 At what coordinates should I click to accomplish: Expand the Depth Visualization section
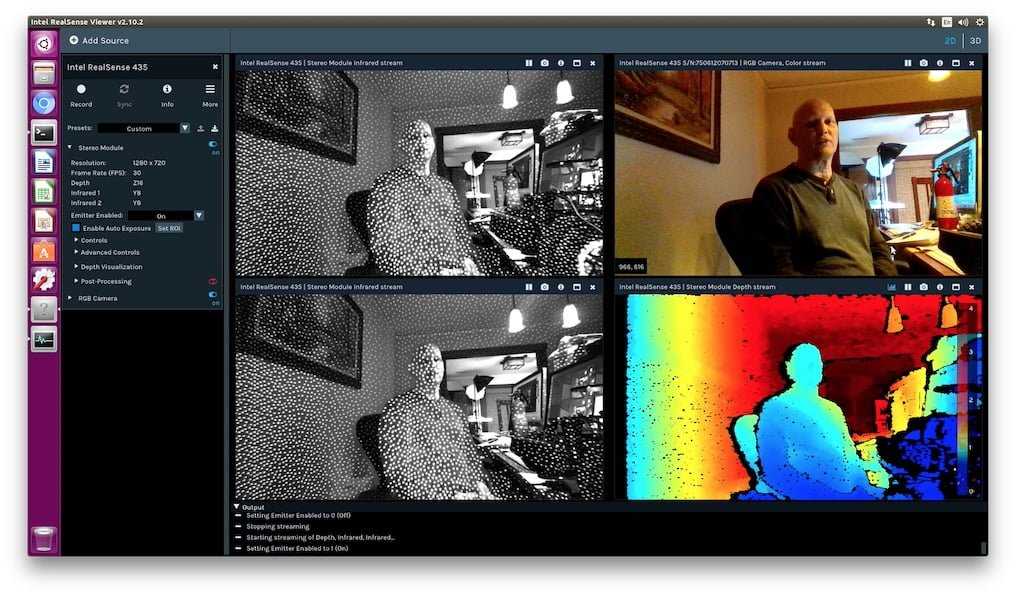(108, 267)
